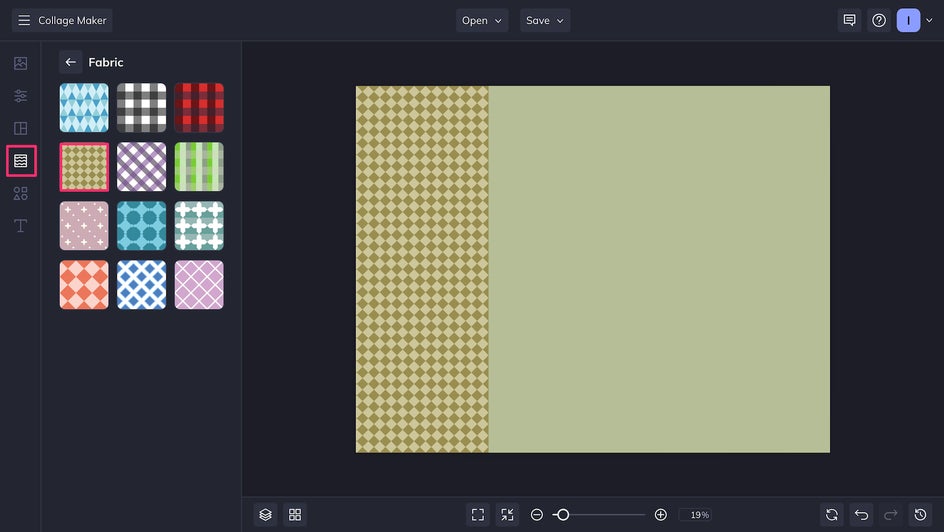Open the history clock icon
The height and width of the screenshot is (532, 944).
(x=921, y=515)
